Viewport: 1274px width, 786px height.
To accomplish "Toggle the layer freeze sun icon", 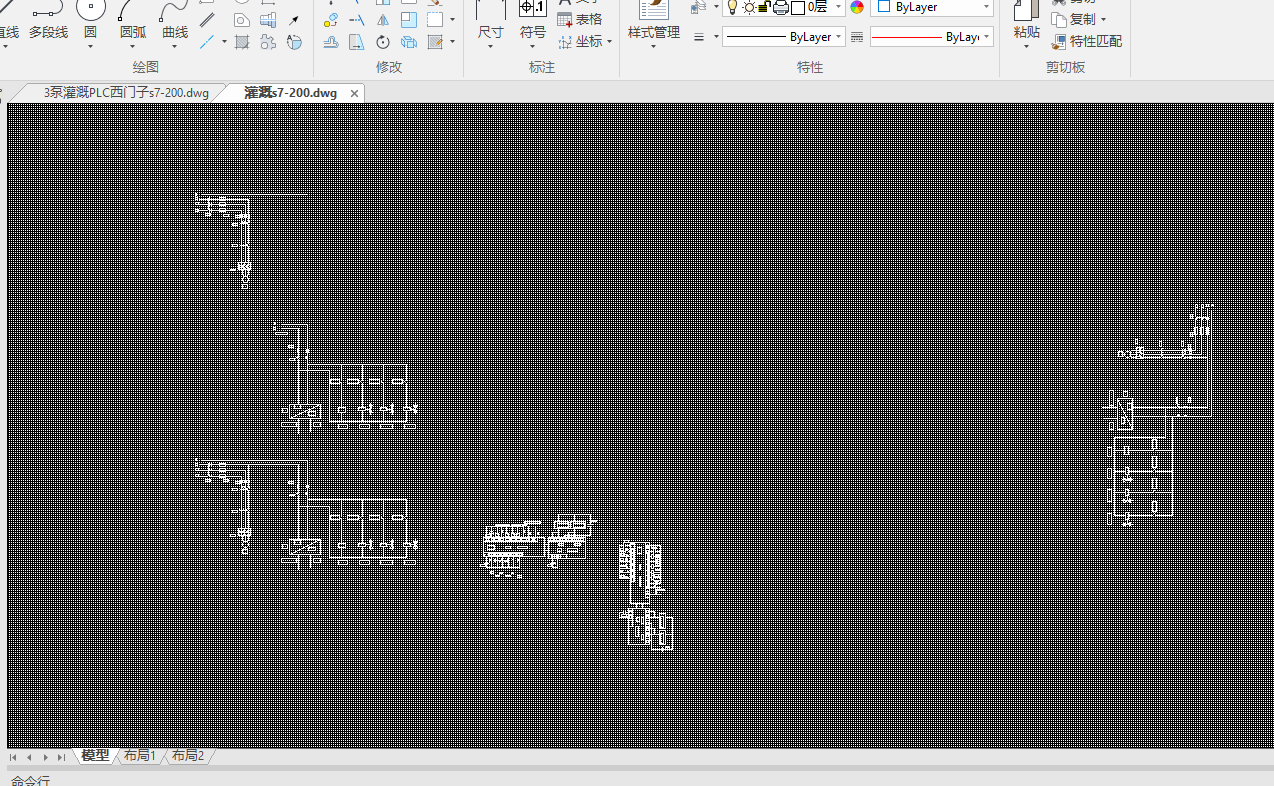I will [749, 8].
